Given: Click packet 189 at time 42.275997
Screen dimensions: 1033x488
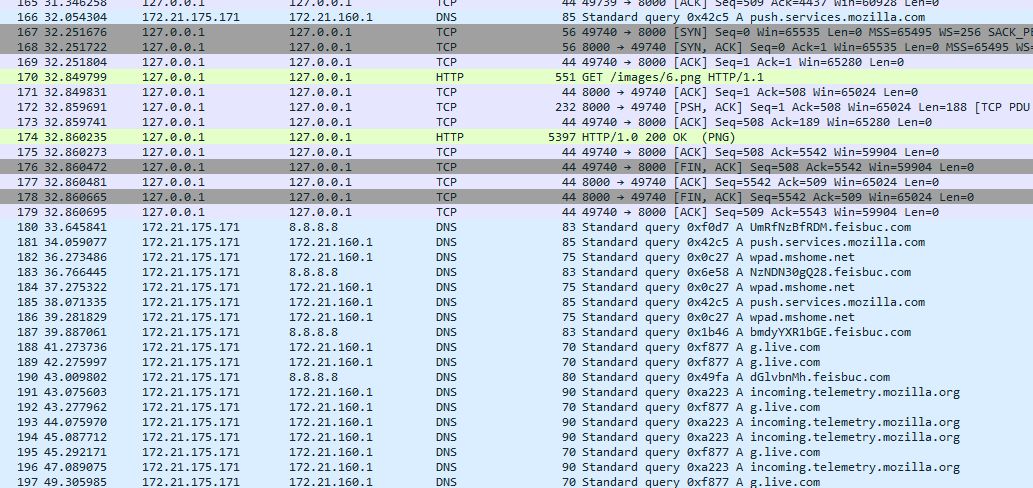Looking at the screenshot, I should pos(516,362).
